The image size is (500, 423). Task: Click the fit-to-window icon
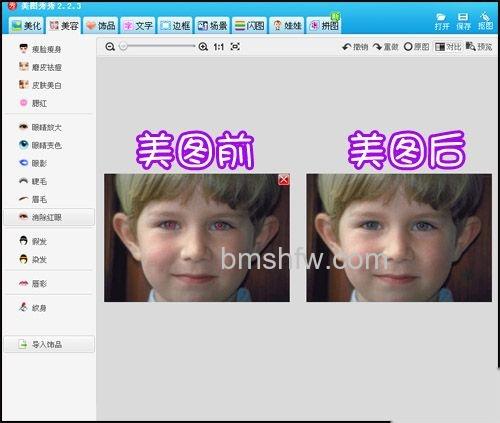pyautogui.click(x=235, y=47)
